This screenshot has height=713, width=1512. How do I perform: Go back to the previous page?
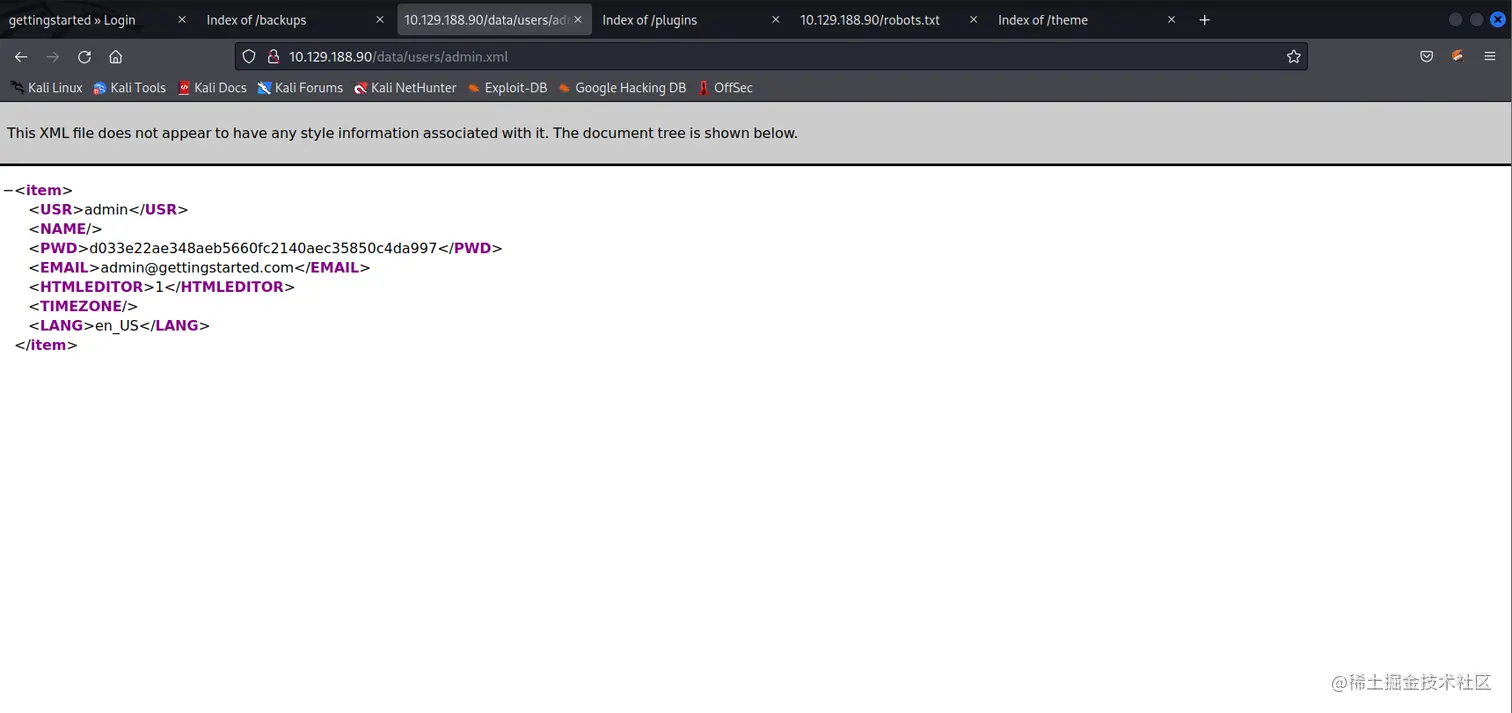coord(21,57)
